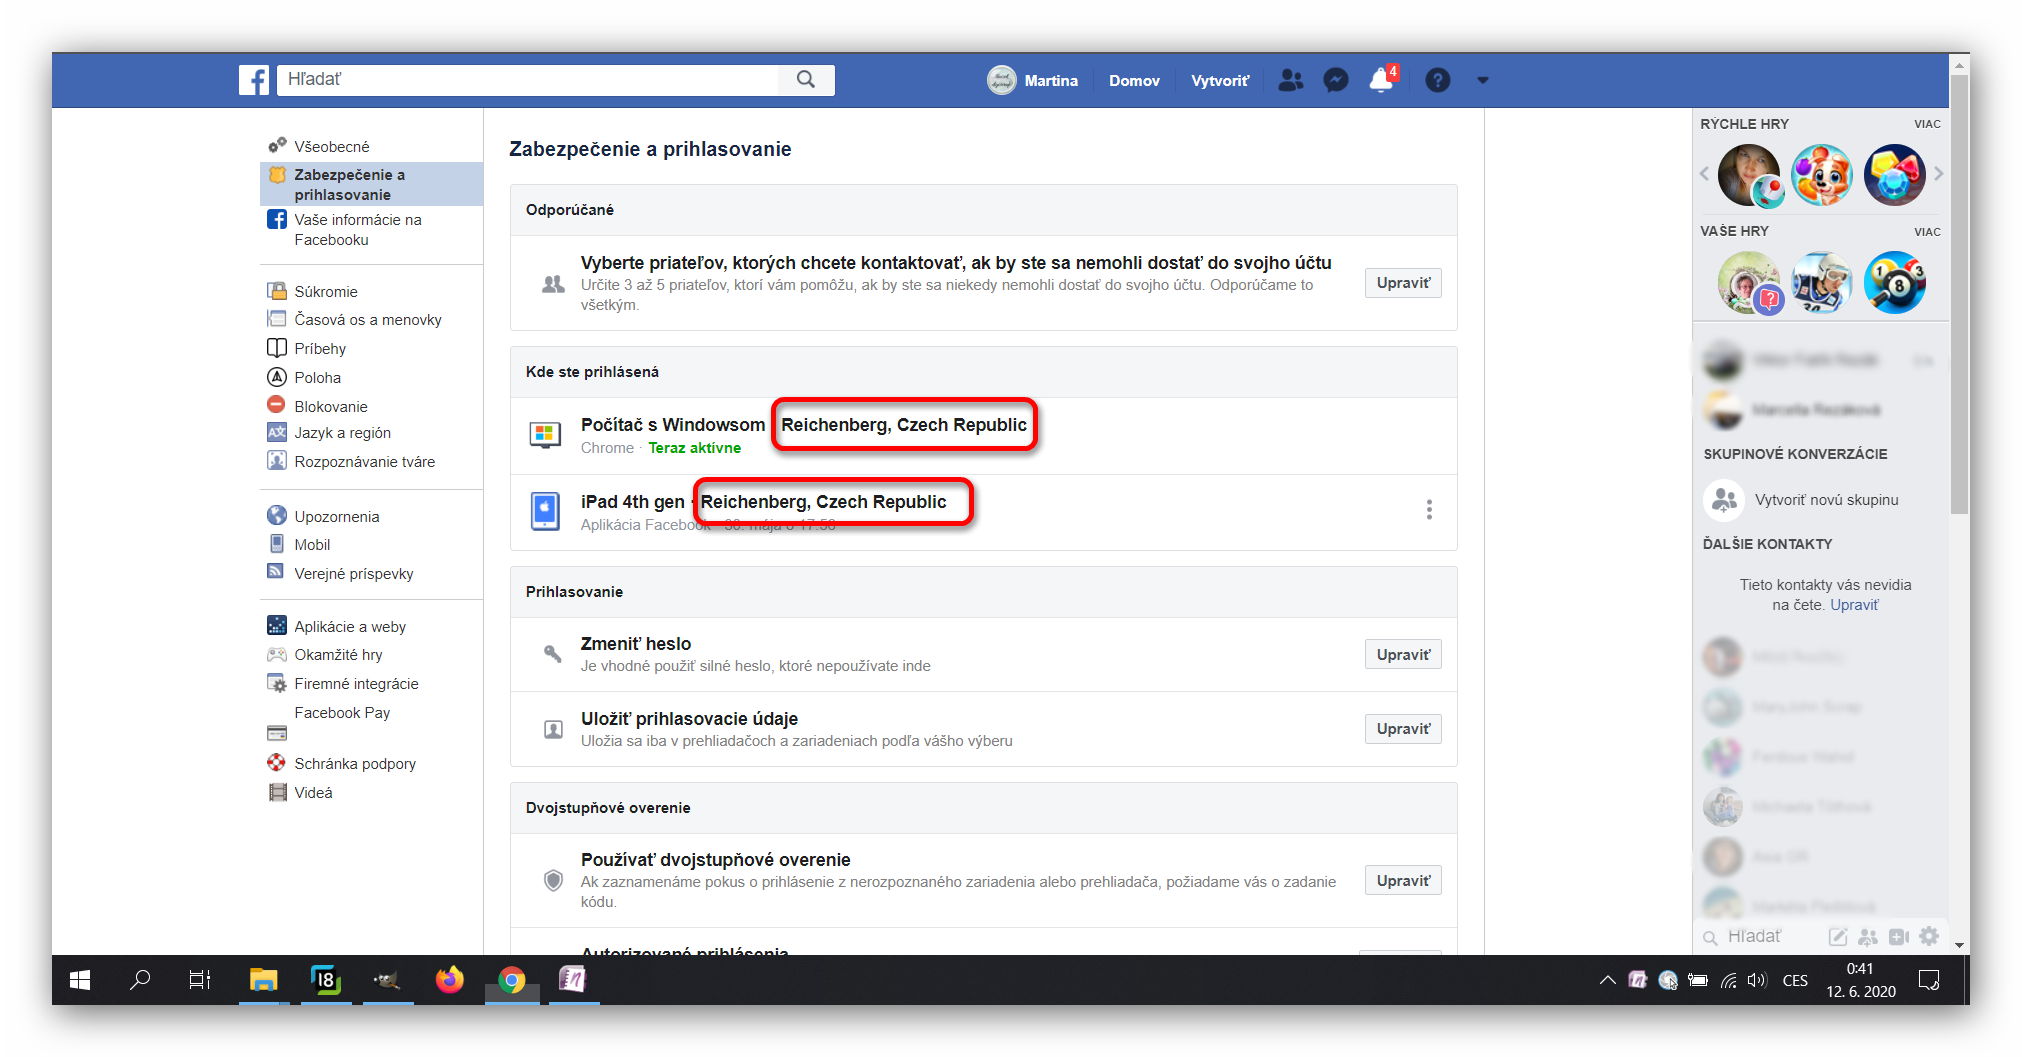Click the new message compose icon in chat
This screenshot has height=1057, width=2022.
1837,937
